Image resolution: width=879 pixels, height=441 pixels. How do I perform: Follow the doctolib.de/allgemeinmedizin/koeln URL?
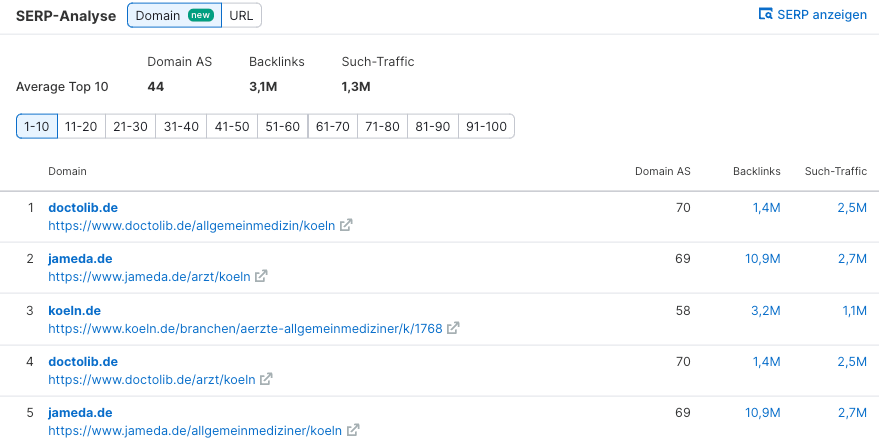pos(192,225)
